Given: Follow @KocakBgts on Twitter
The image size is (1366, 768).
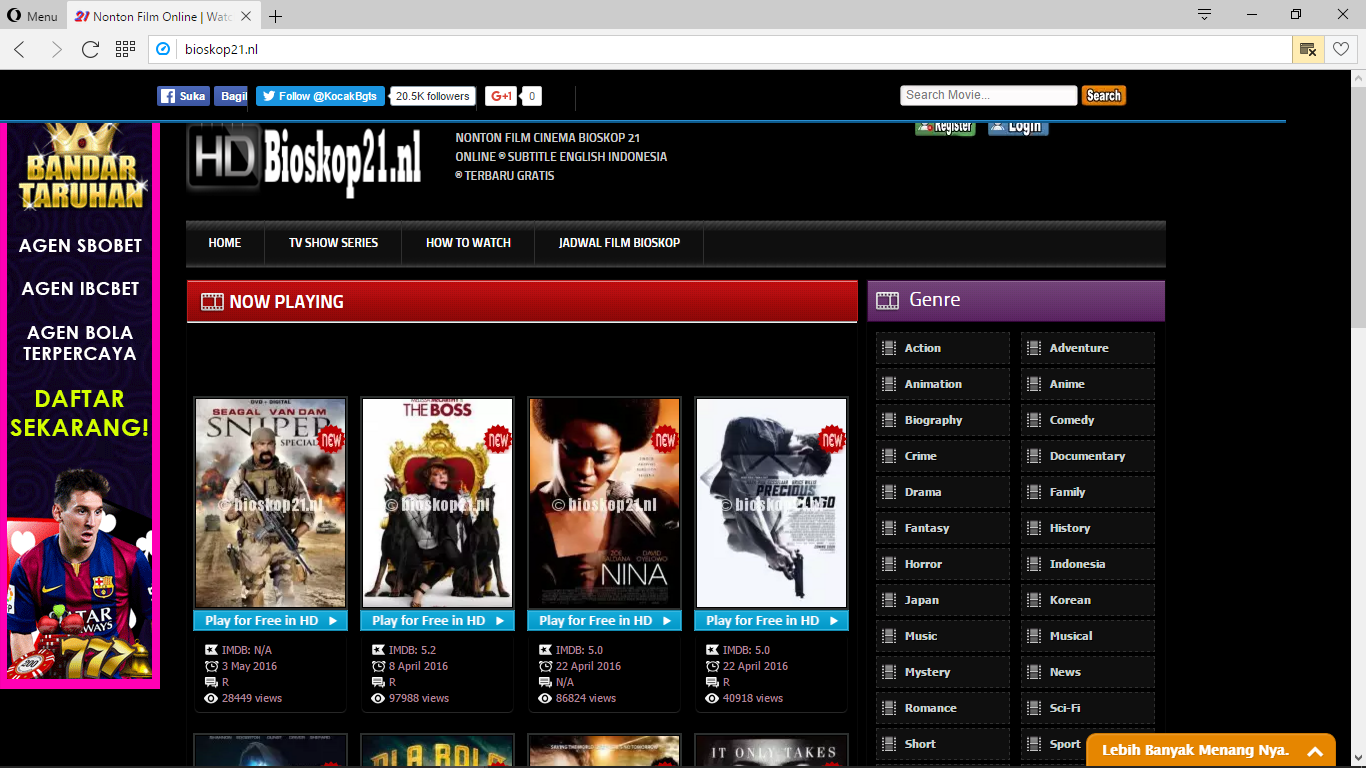Looking at the screenshot, I should (319, 96).
